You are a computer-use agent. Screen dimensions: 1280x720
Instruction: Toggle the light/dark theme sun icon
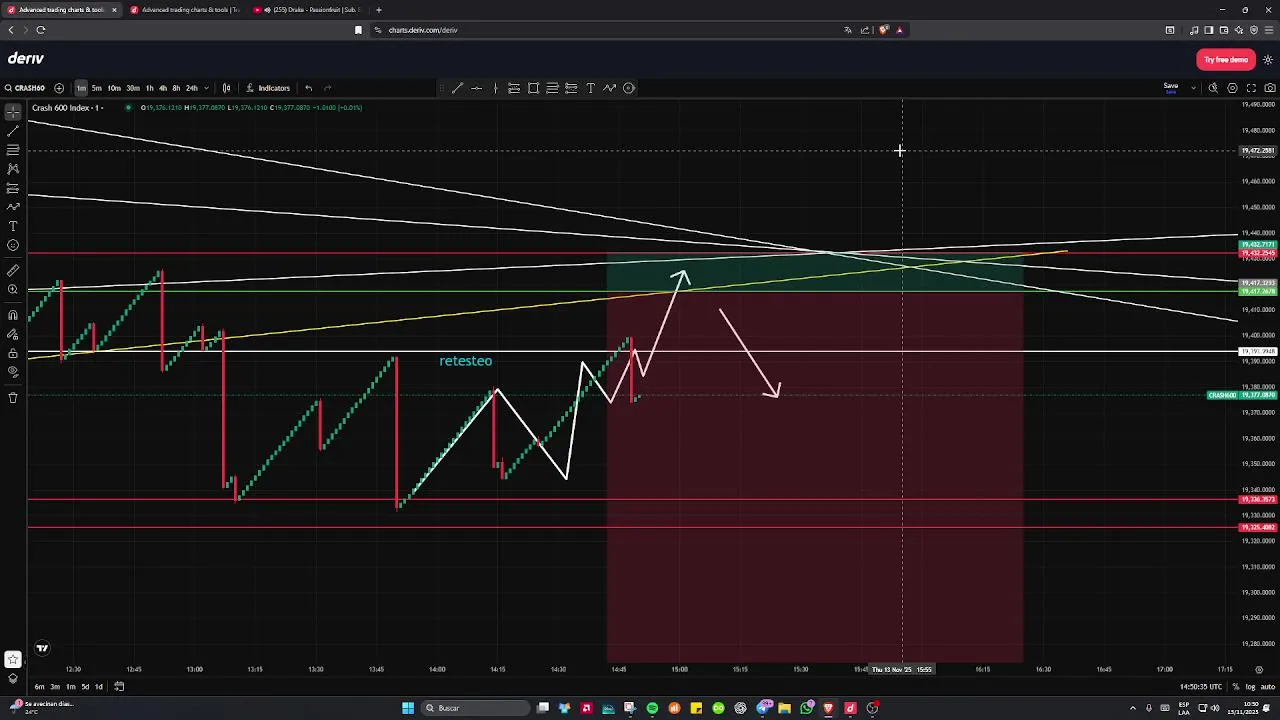pyautogui.click(x=1268, y=60)
